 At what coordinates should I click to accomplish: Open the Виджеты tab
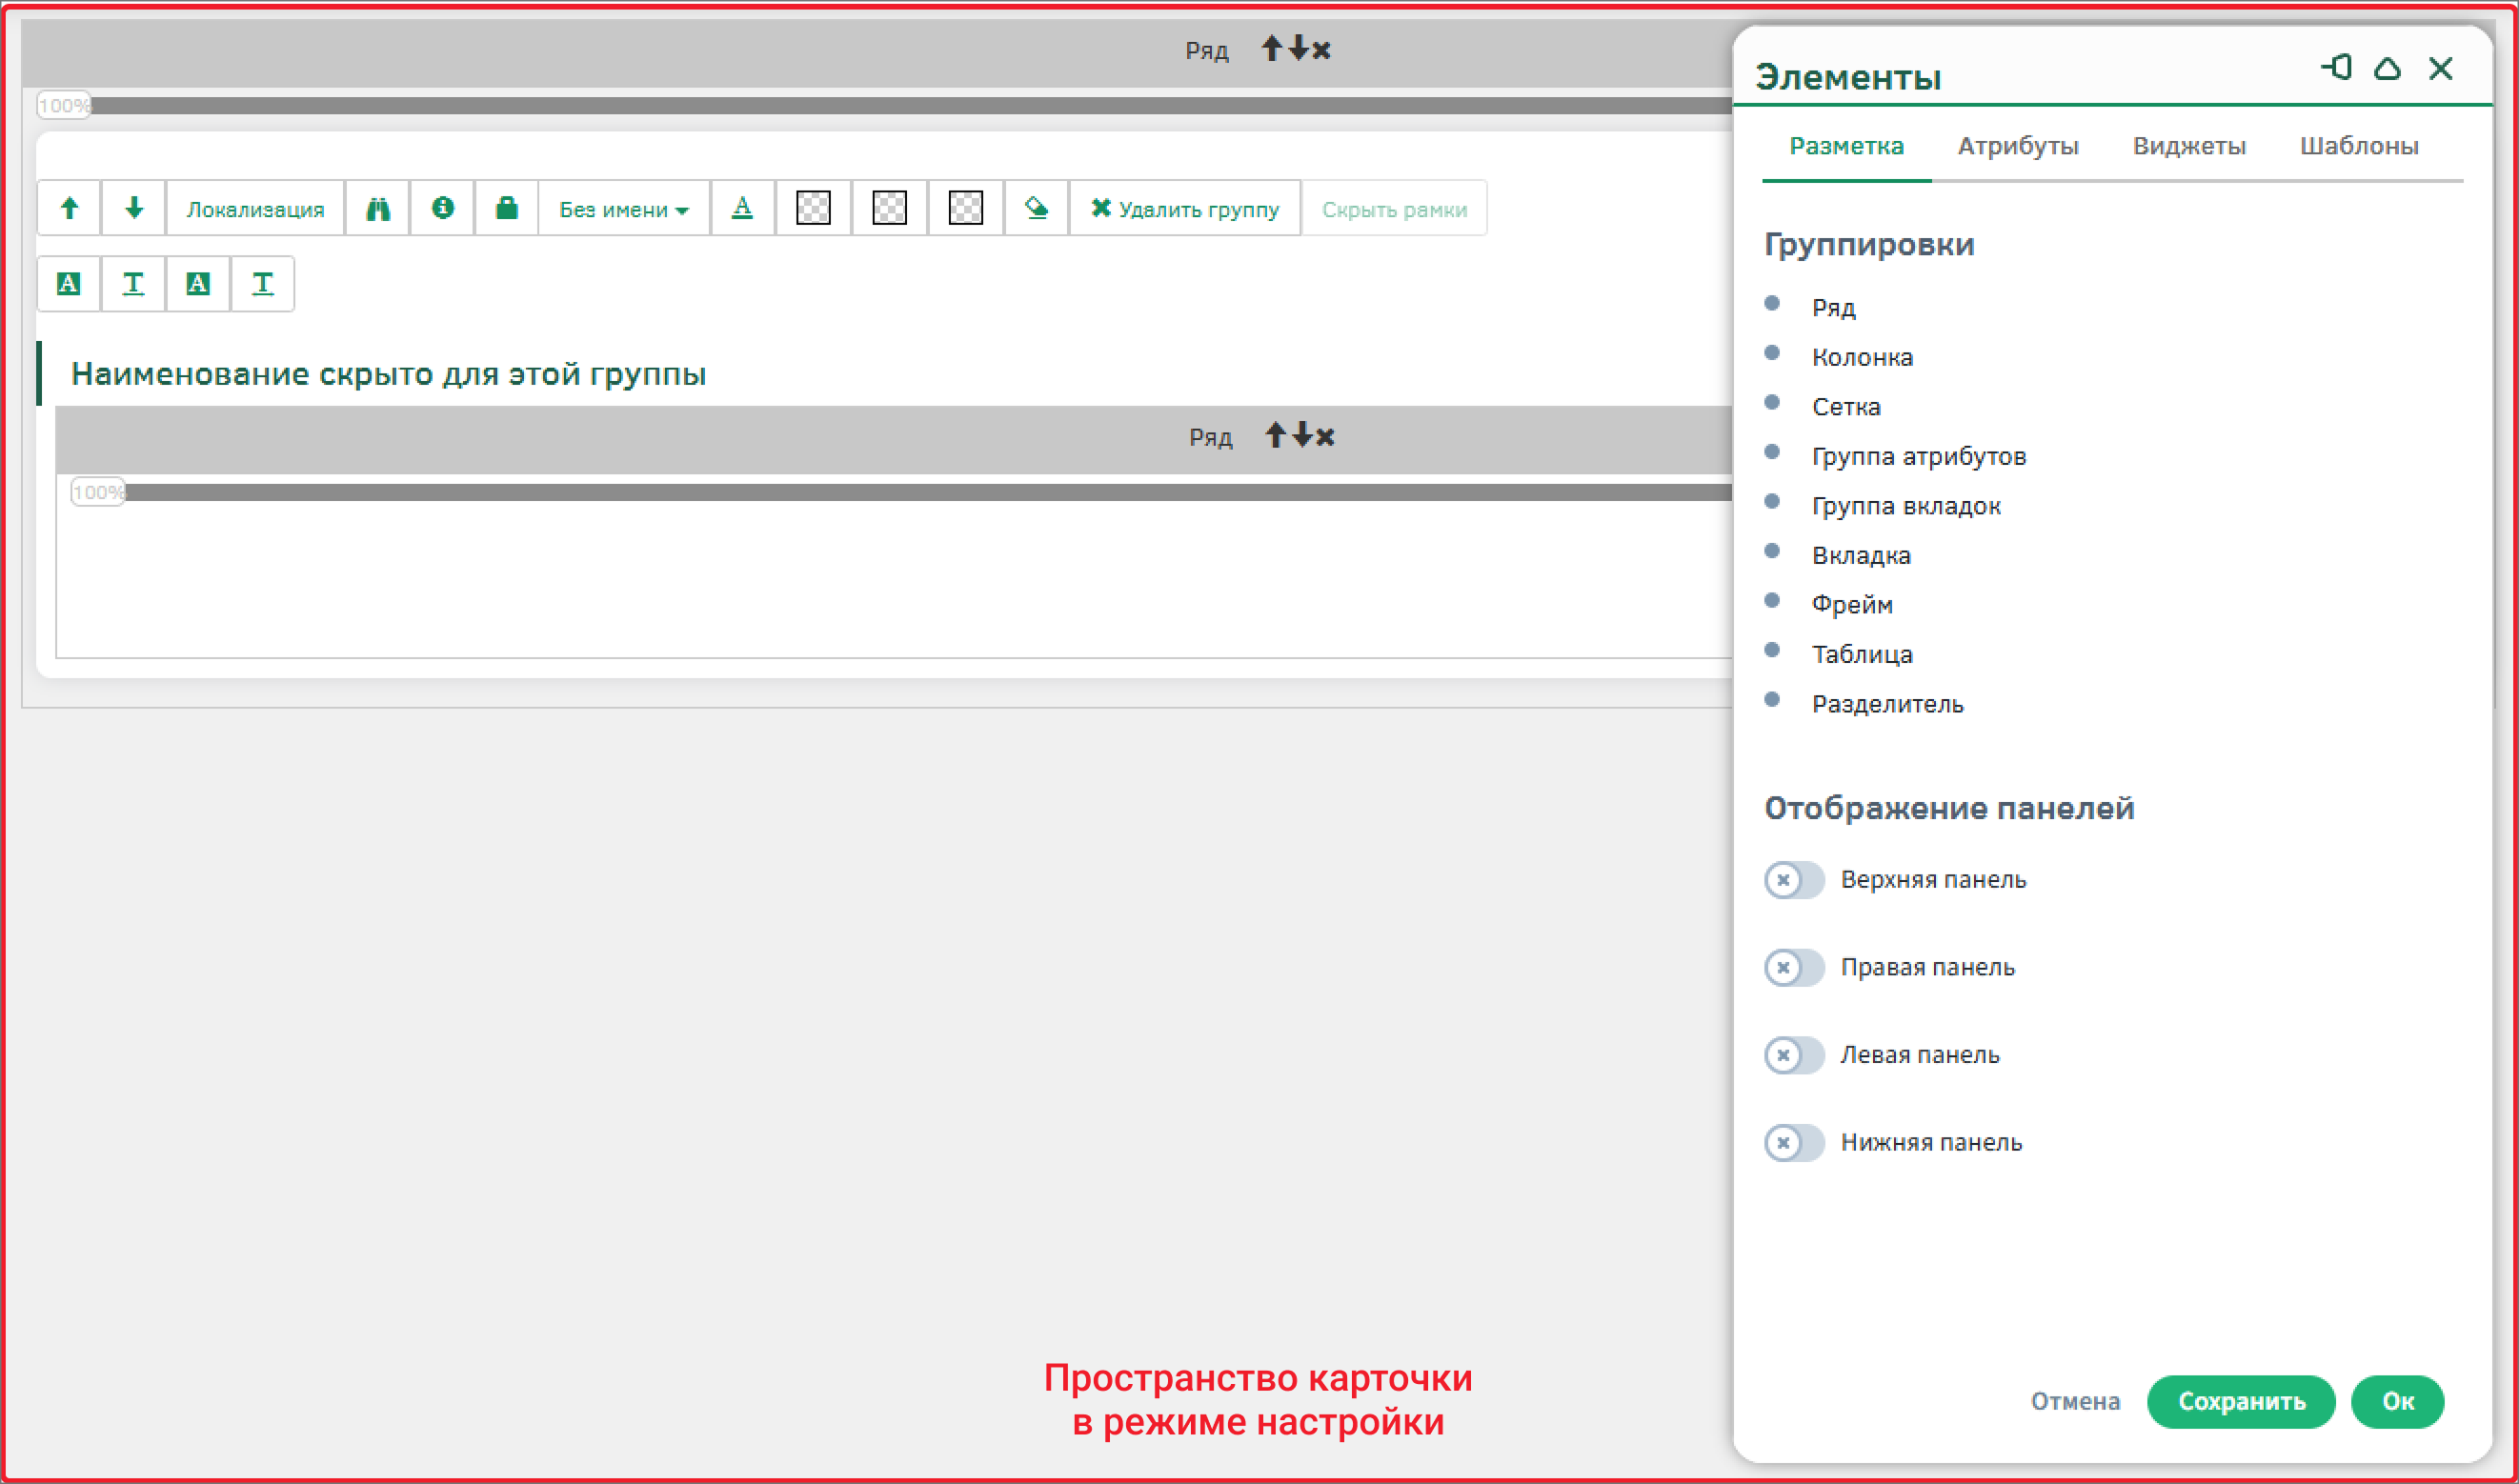(2188, 146)
